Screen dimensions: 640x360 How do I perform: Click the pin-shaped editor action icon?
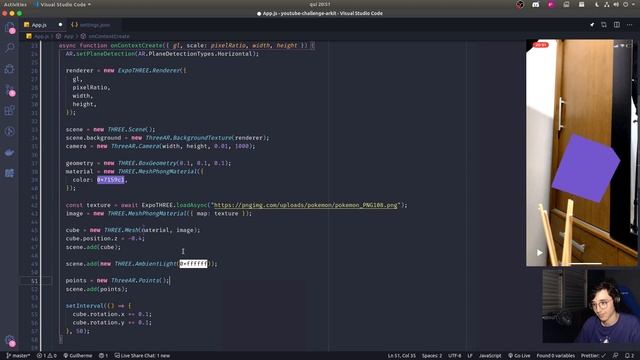pos(592,25)
